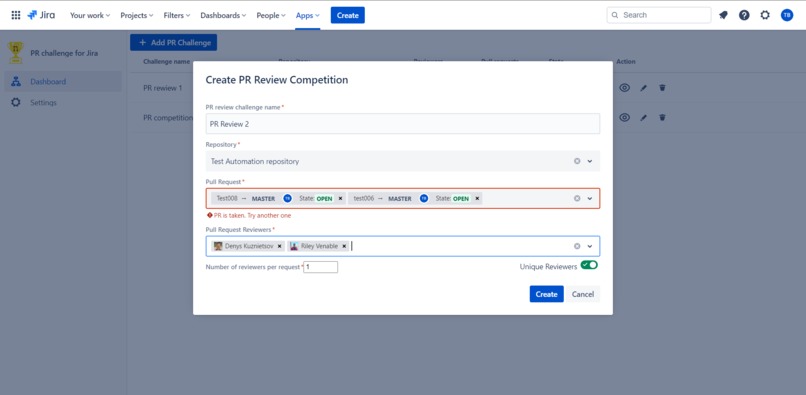Click the Search field in header
The image size is (806, 395).
(x=659, y=15)
